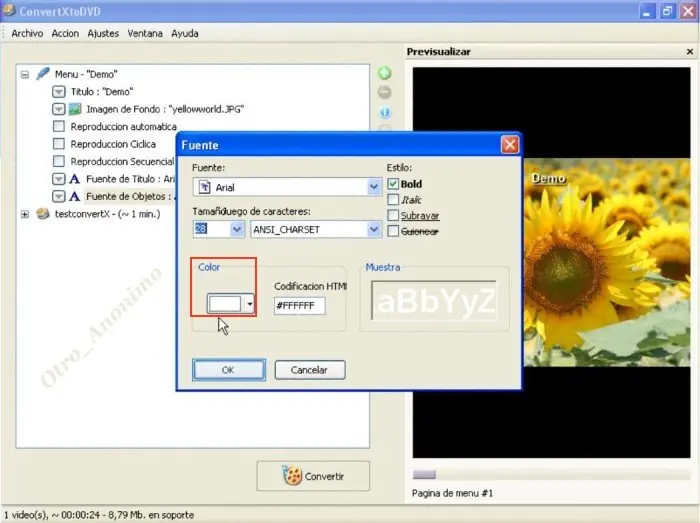Select the testconvertX - (~ 1 min.) row
The width and height of the screenshot is (700, 523).
107,214
